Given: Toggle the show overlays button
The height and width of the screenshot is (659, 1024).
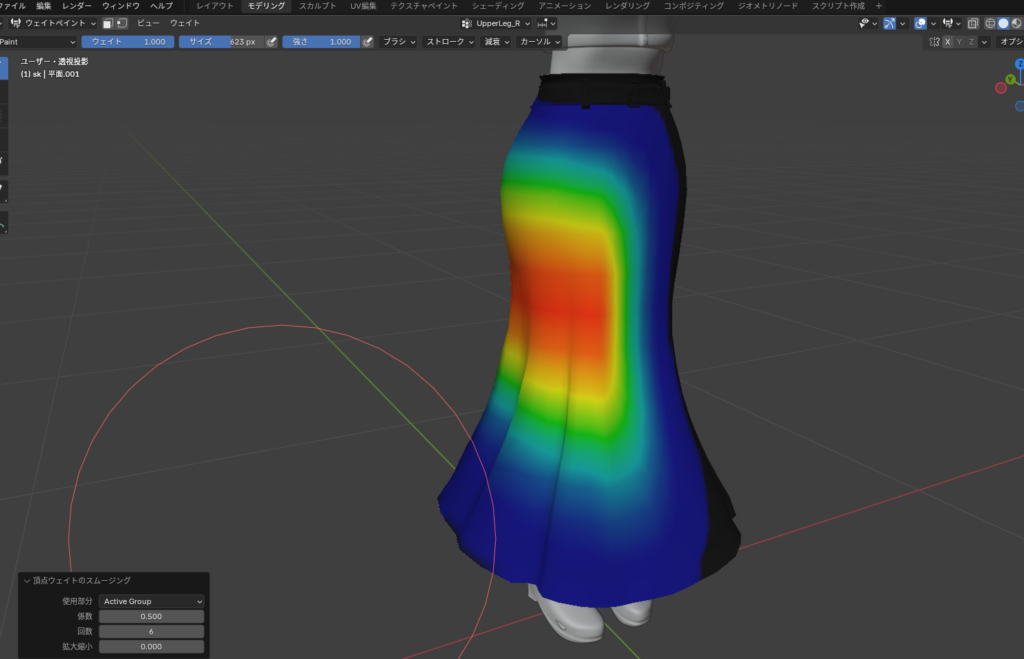Looking at the screenshot, I should tap(920, 23).
